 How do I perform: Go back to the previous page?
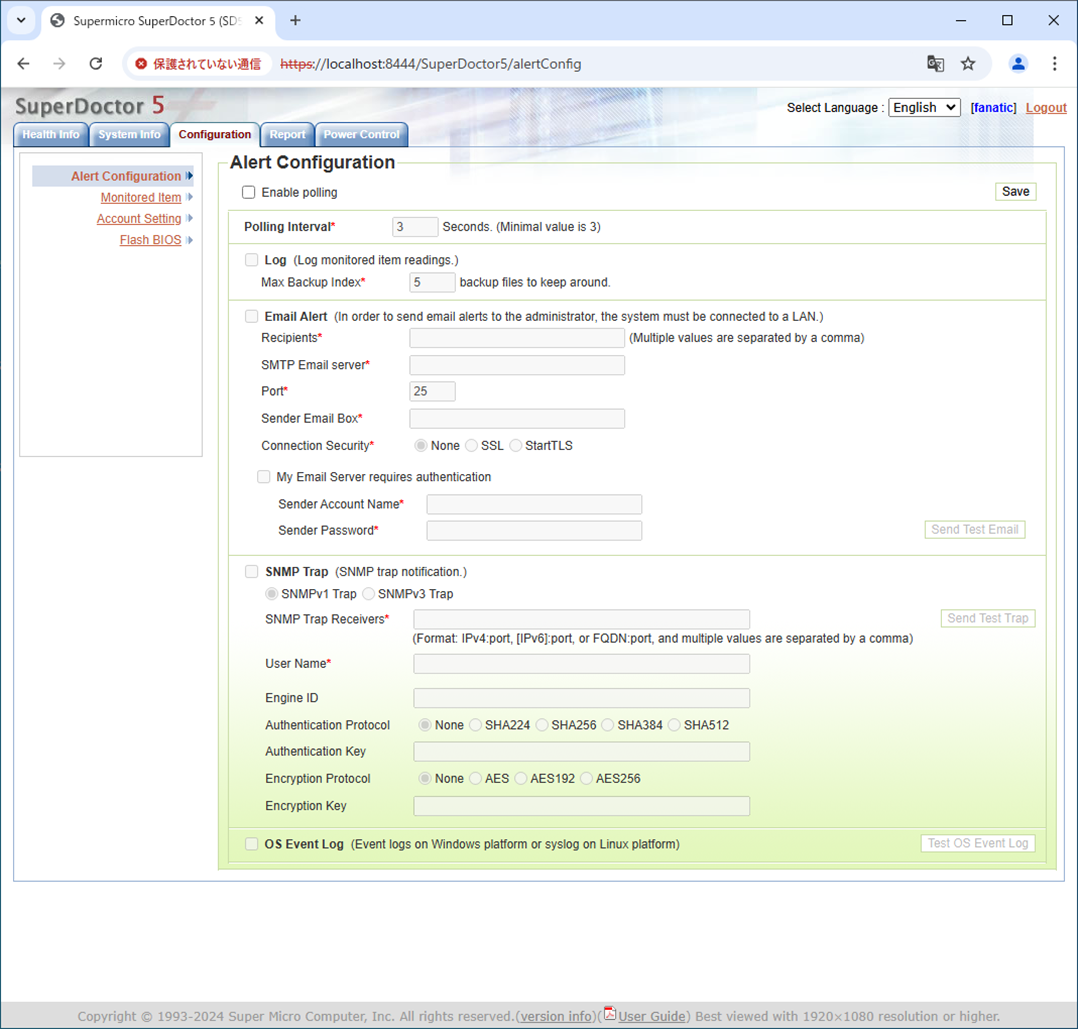click(x=23, y=64)
